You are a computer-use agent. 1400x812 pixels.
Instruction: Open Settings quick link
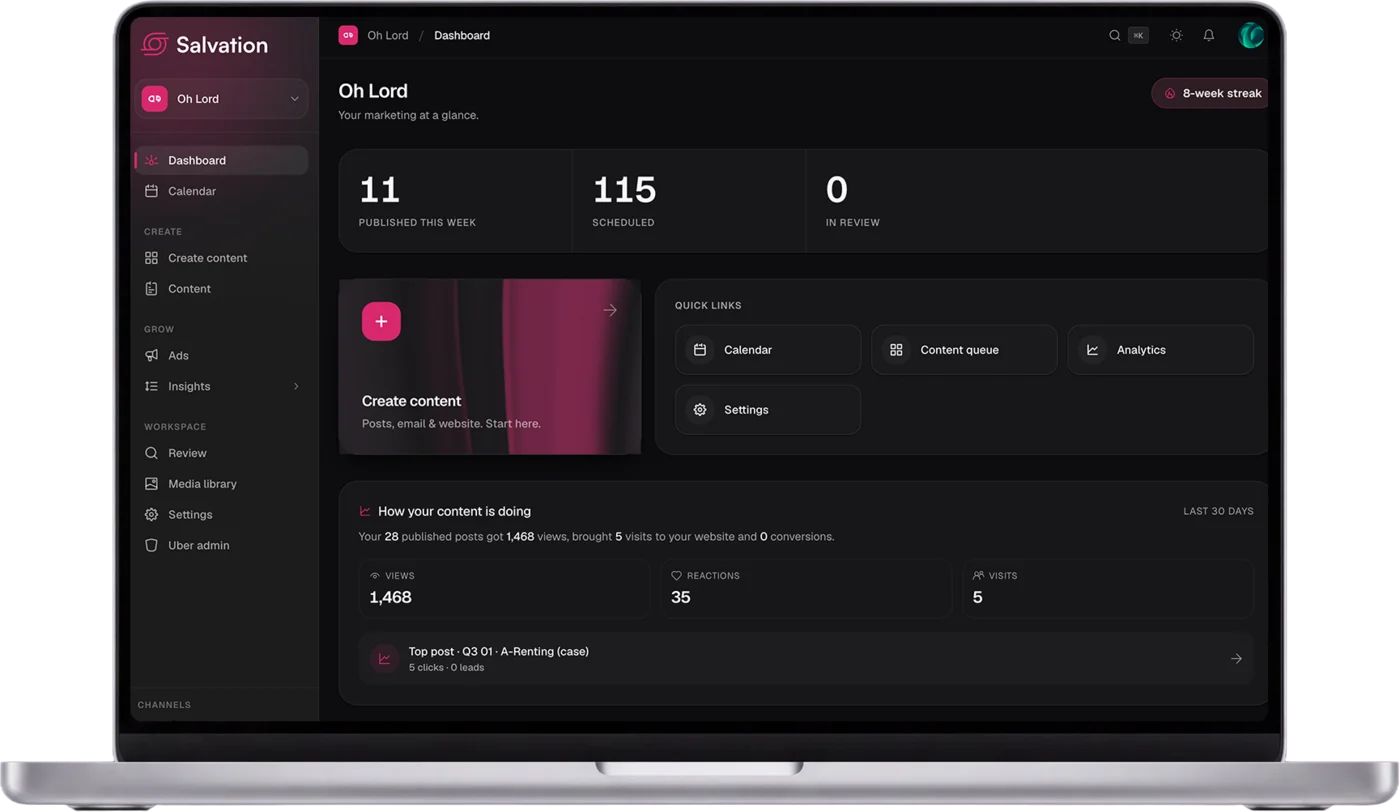click(768, 410)
